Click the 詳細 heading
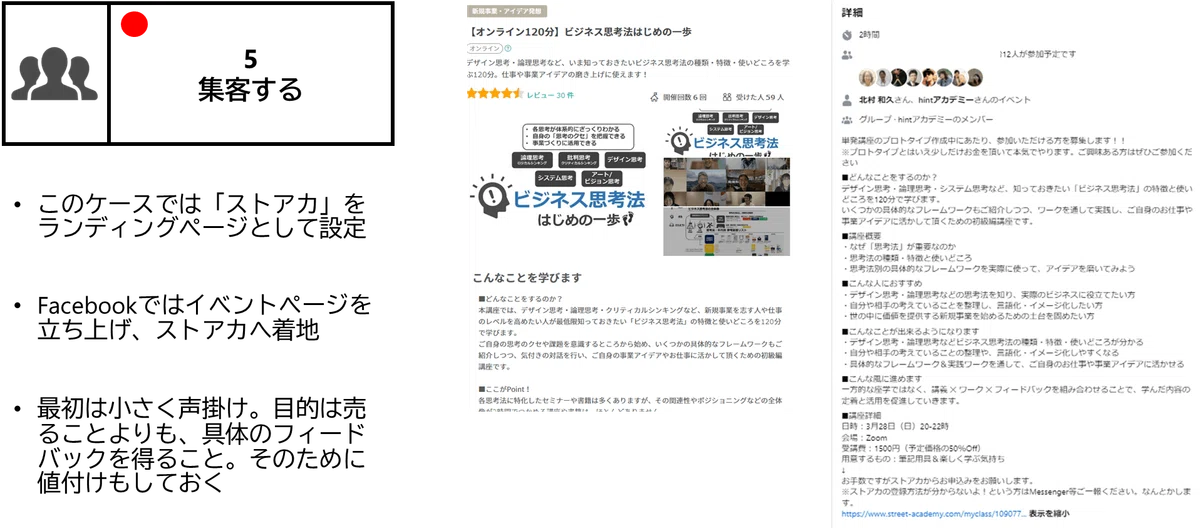 coord(852,12)
